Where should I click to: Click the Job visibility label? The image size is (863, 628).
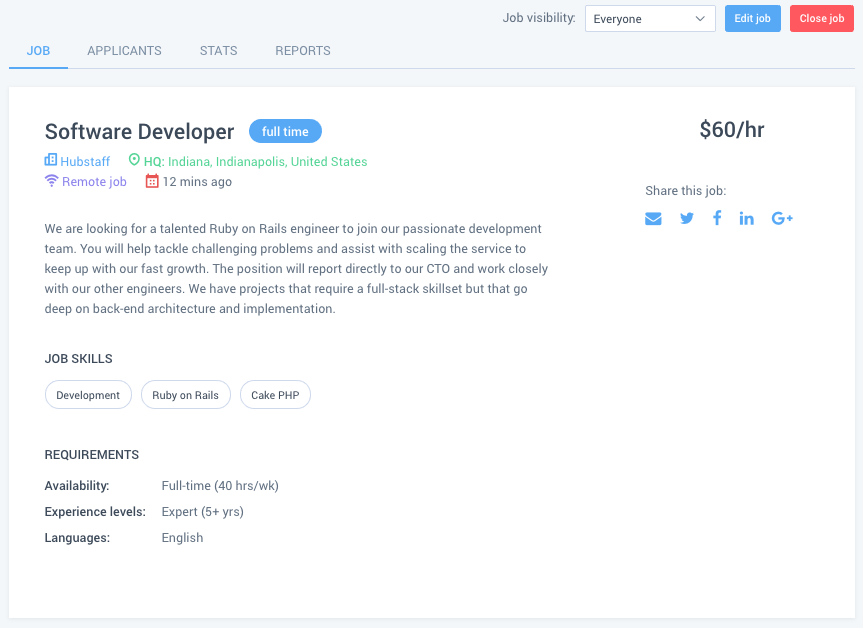coord(539,18)
